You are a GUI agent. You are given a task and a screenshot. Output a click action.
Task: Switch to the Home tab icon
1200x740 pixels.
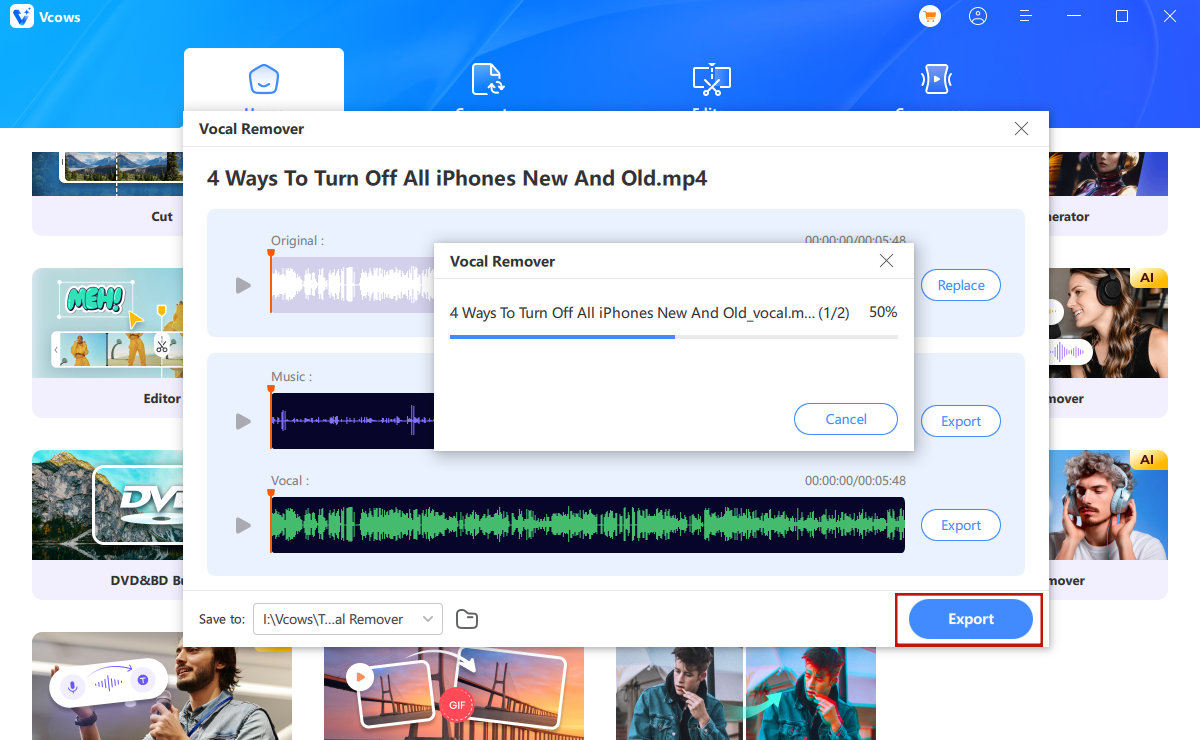[x=263, y=79]
